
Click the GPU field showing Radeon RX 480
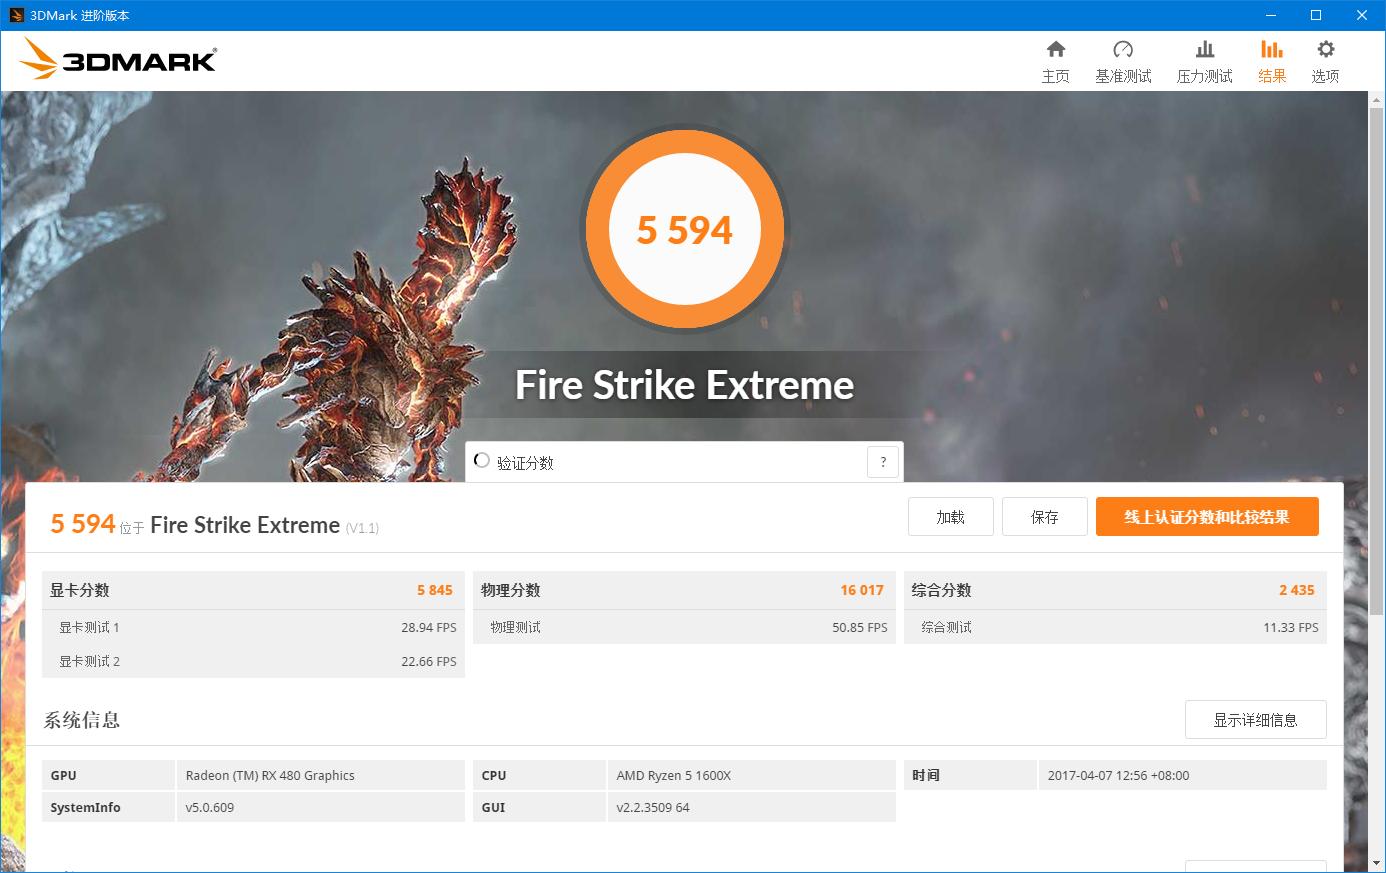[320, 775]
